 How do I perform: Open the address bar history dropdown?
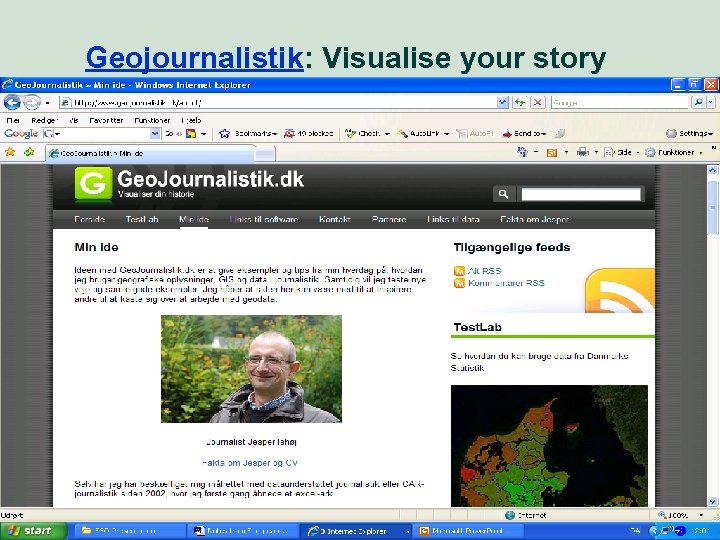pyautogui.click(x=503, y=102)
